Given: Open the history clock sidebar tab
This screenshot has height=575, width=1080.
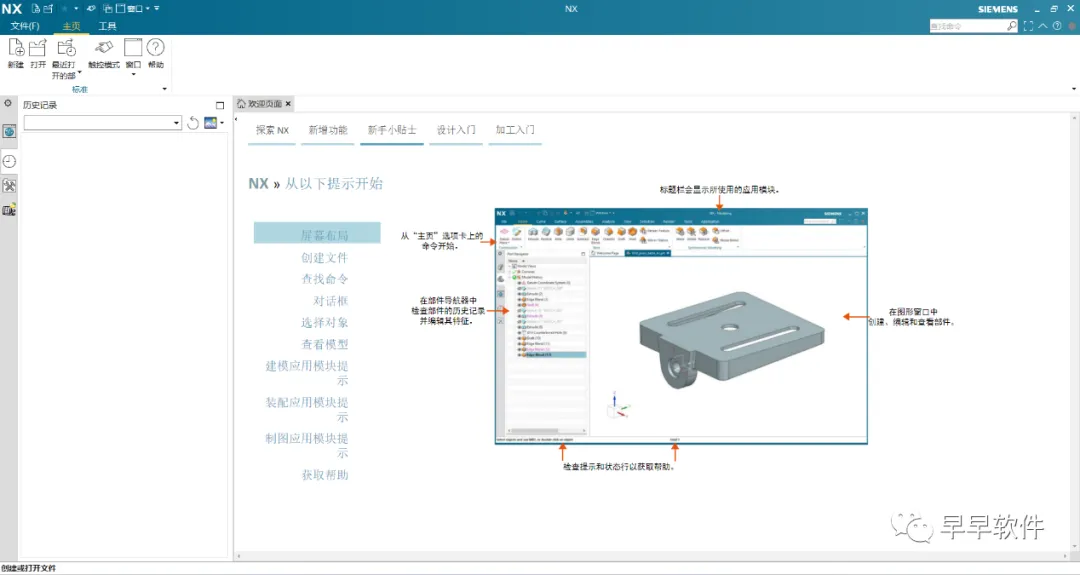Looking at the screenshot, I should tap(9, 161).
